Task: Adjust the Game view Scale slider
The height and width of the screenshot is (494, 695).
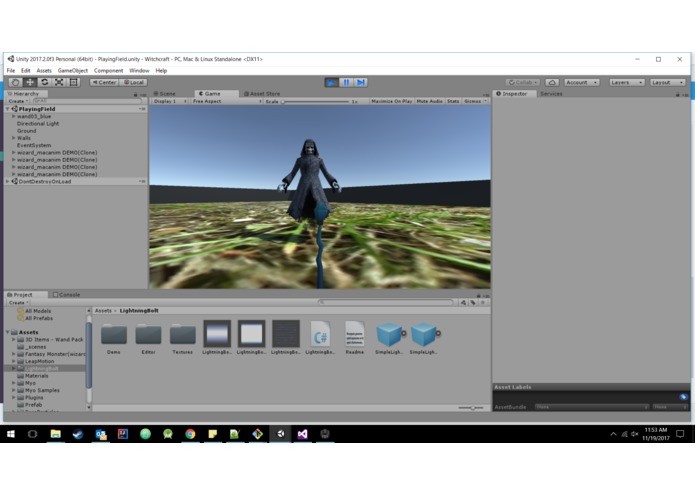Action: (316, 101)
